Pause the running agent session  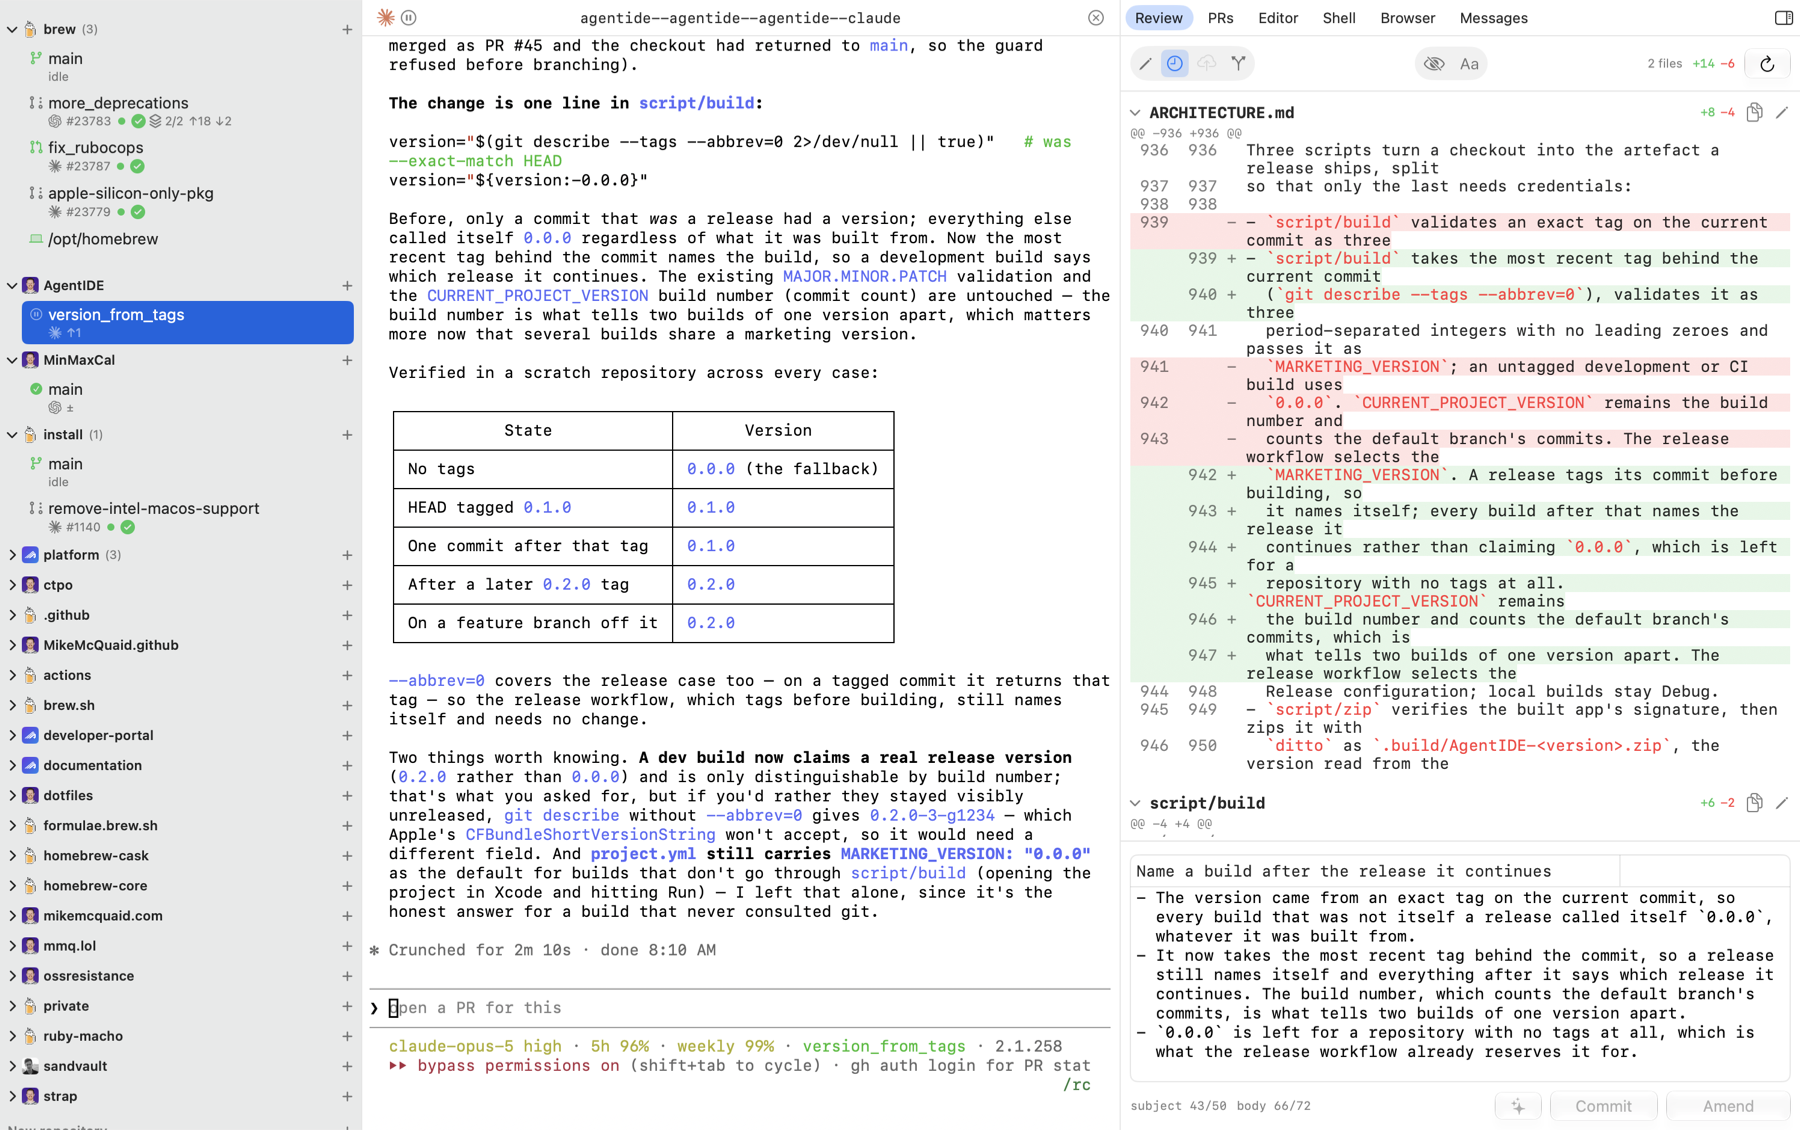pyautogui.click(x=409, y=18)
